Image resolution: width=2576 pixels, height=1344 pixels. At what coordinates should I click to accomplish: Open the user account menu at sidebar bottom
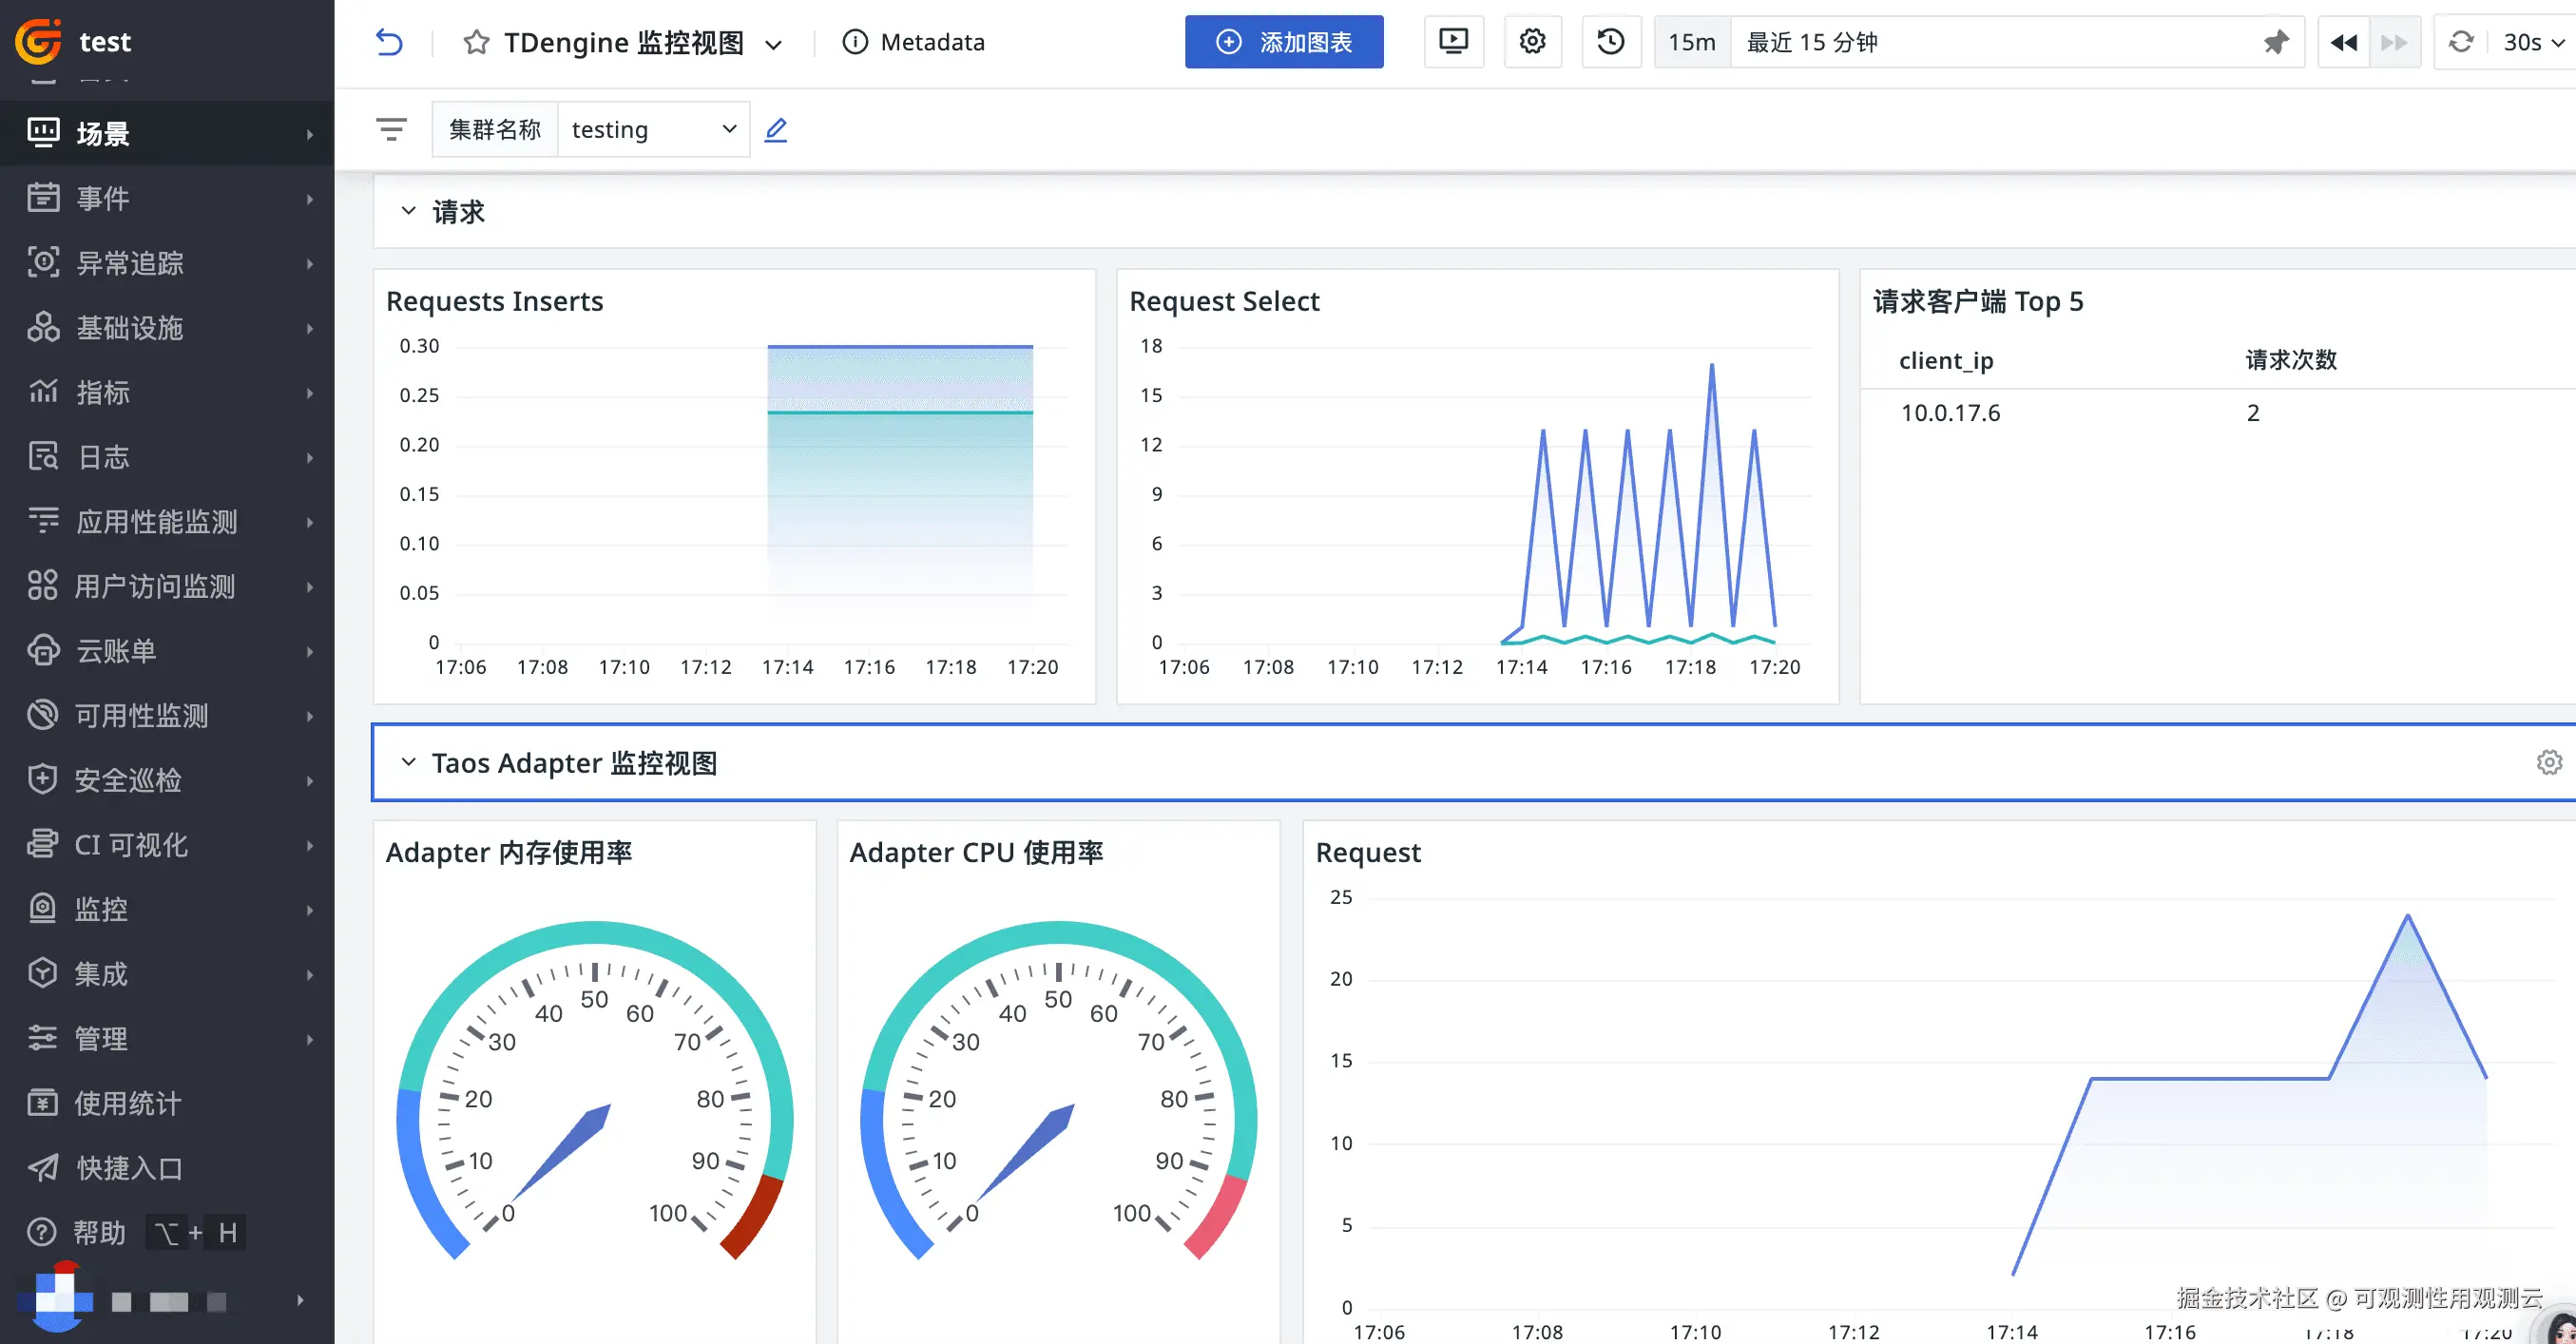167,1300
